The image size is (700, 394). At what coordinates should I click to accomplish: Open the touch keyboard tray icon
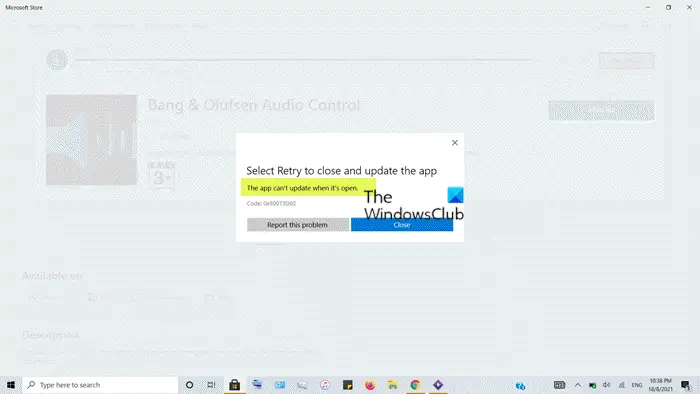[x=559, y=385]
